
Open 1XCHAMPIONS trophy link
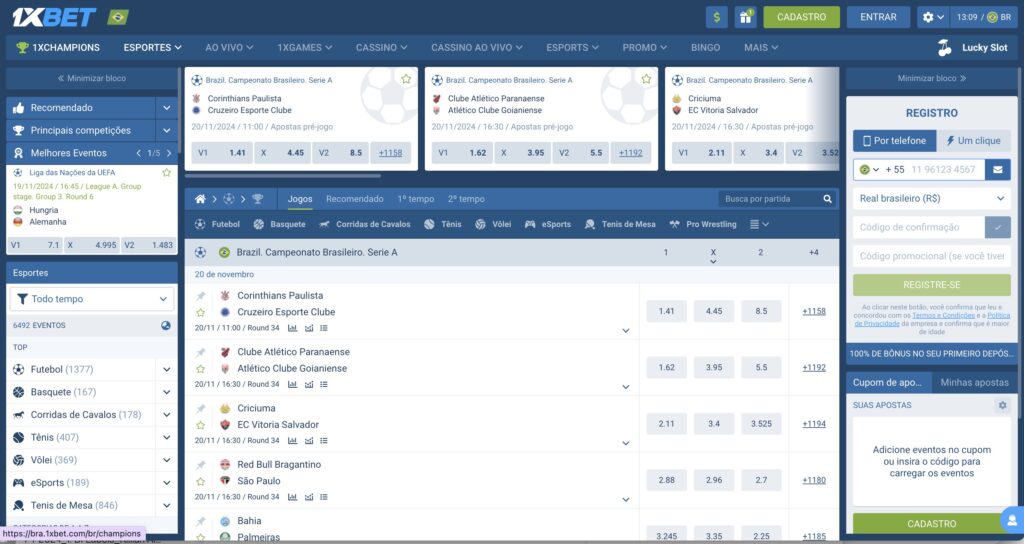58,48
